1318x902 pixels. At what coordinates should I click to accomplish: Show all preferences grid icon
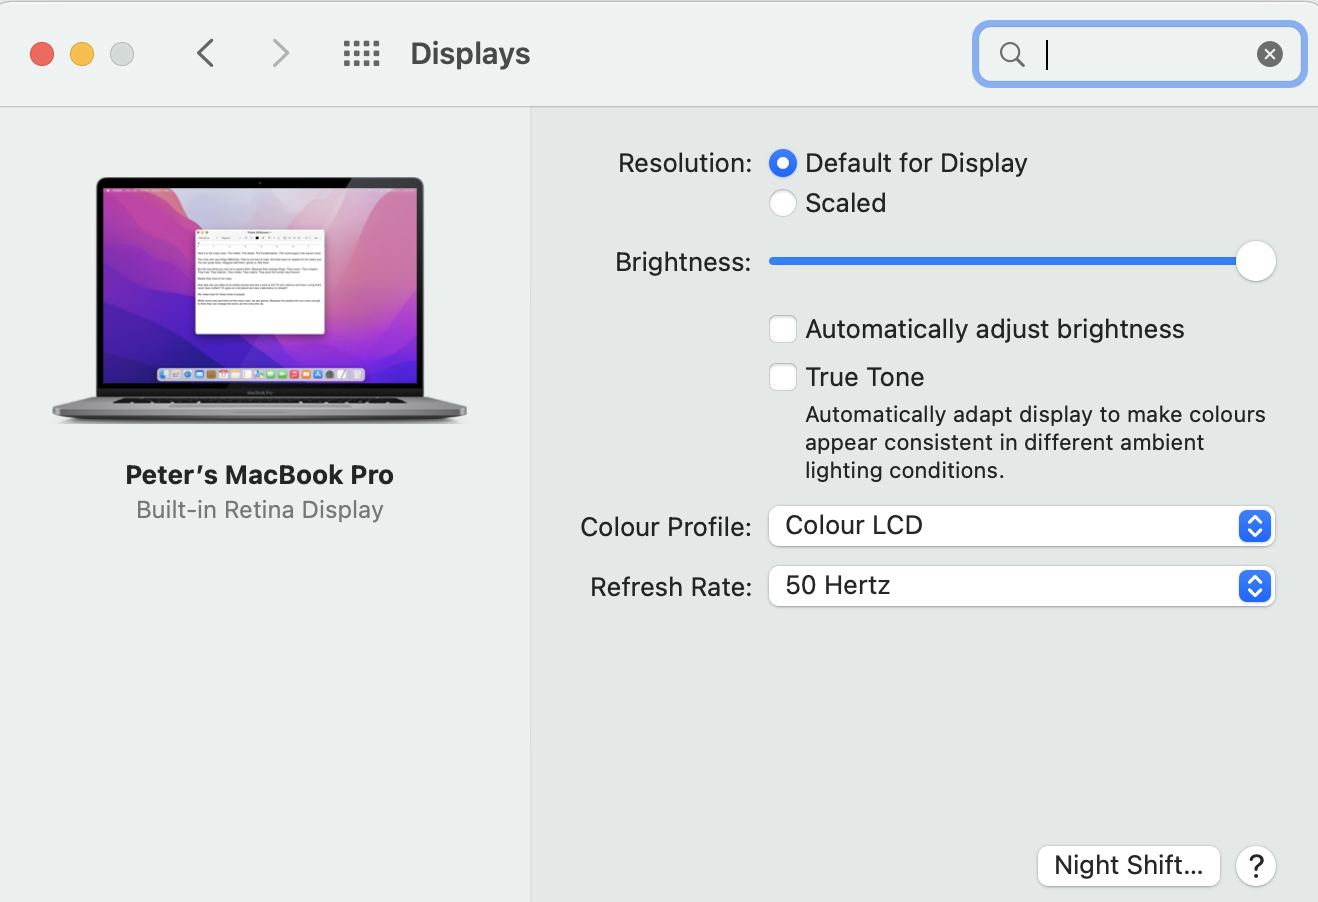(361, 54)
